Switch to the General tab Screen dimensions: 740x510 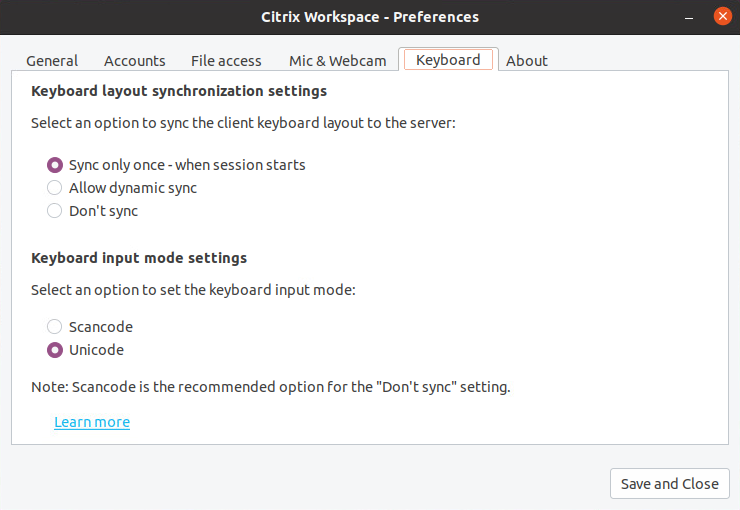click(52, 61)
